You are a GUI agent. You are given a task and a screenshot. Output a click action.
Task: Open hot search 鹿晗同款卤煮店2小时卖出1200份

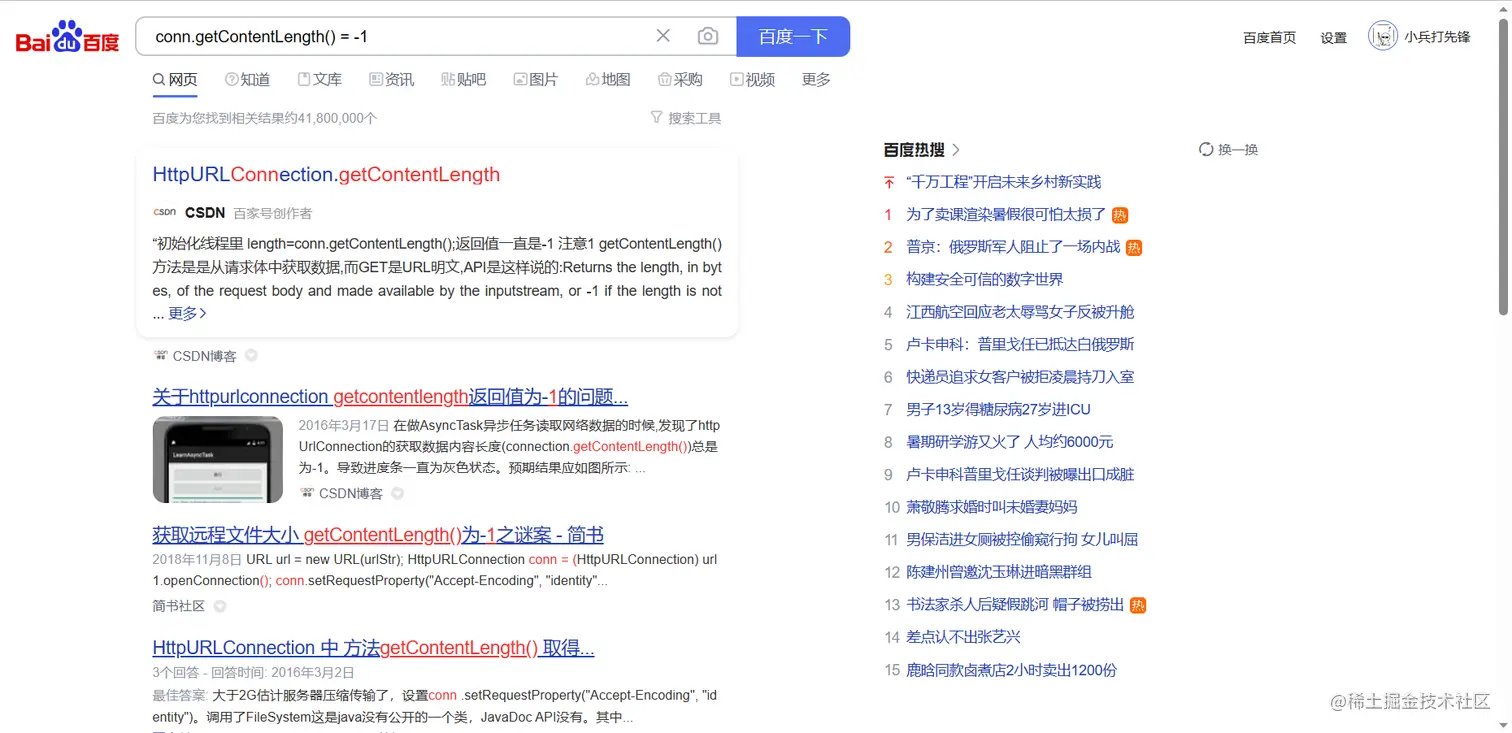[1011, 670]
